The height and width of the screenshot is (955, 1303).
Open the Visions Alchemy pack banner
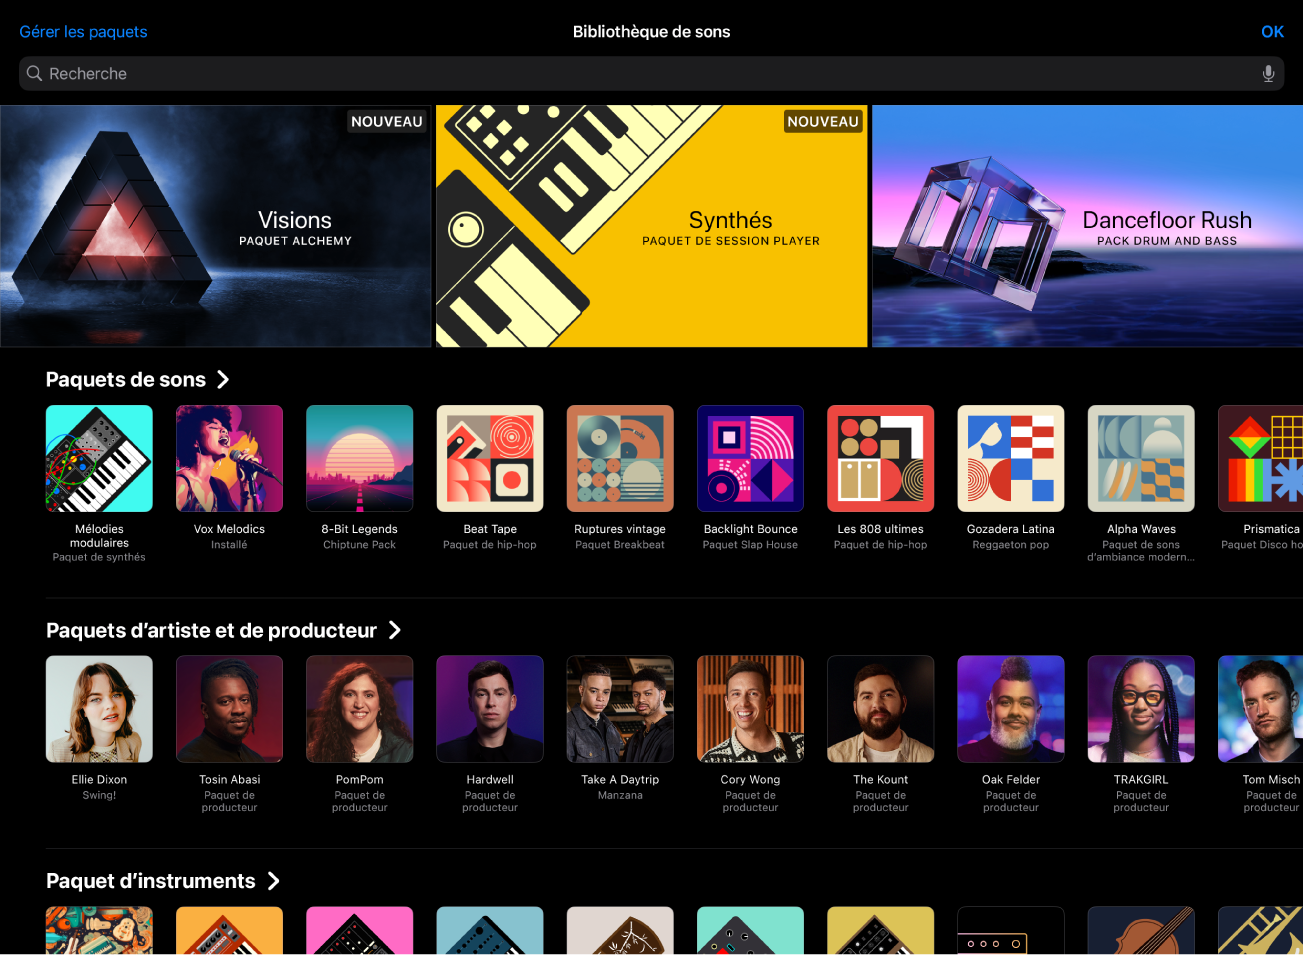(215, 226)
